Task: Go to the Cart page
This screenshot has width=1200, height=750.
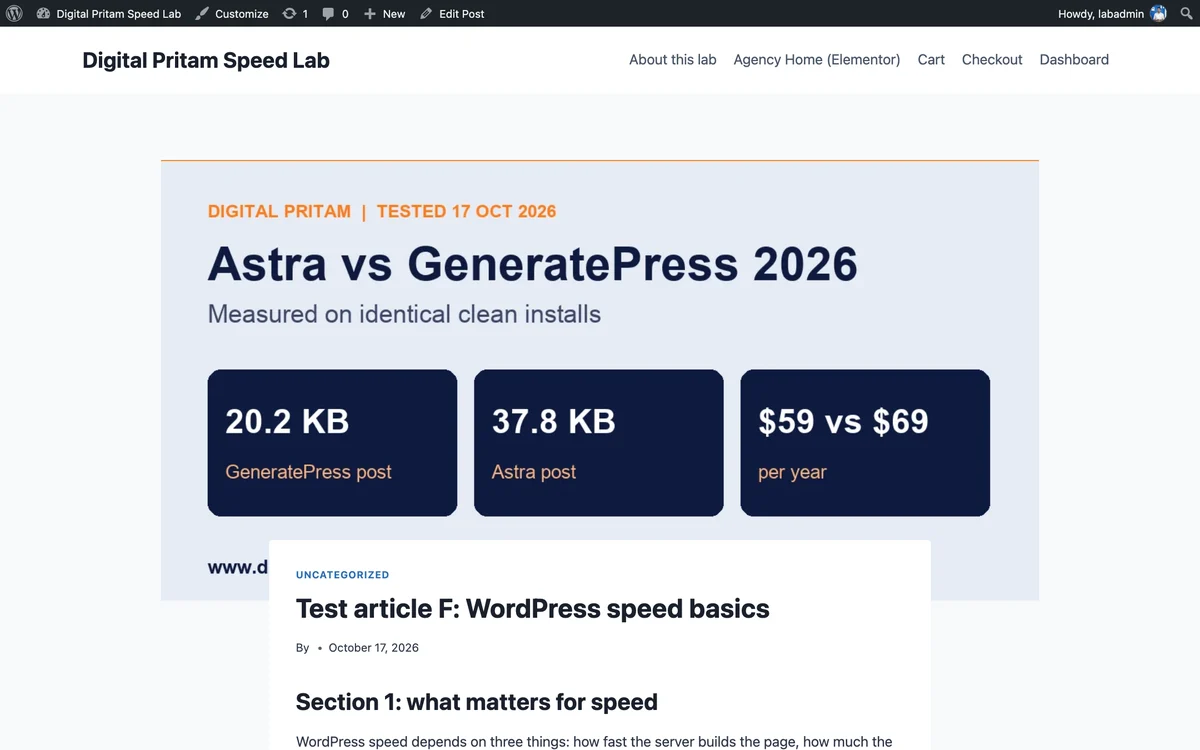Action: tap(931, 60)
